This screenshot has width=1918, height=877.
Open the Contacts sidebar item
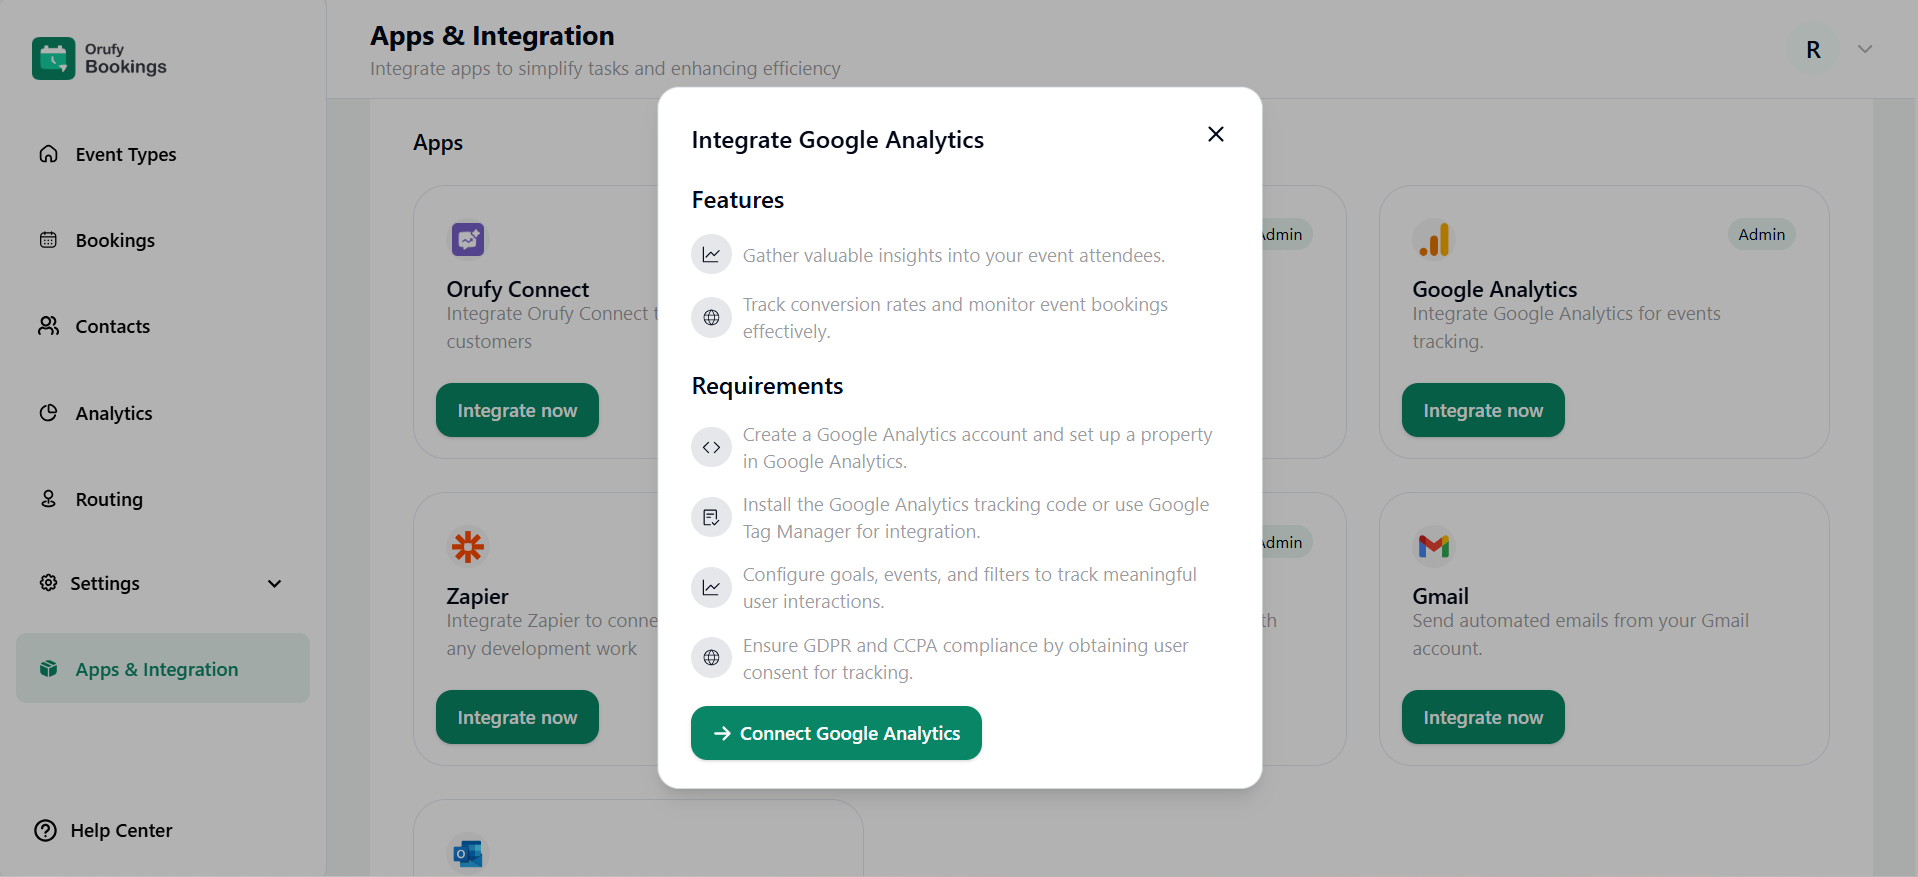click(x=112, y=326)
